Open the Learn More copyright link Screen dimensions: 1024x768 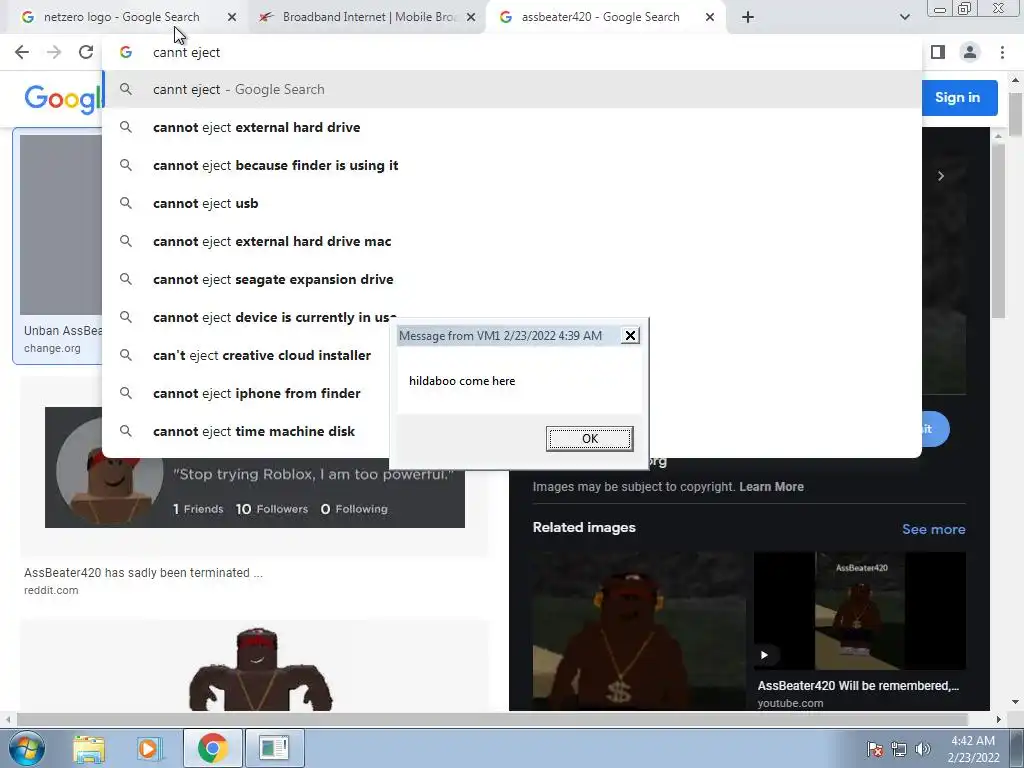coord(771,487)
